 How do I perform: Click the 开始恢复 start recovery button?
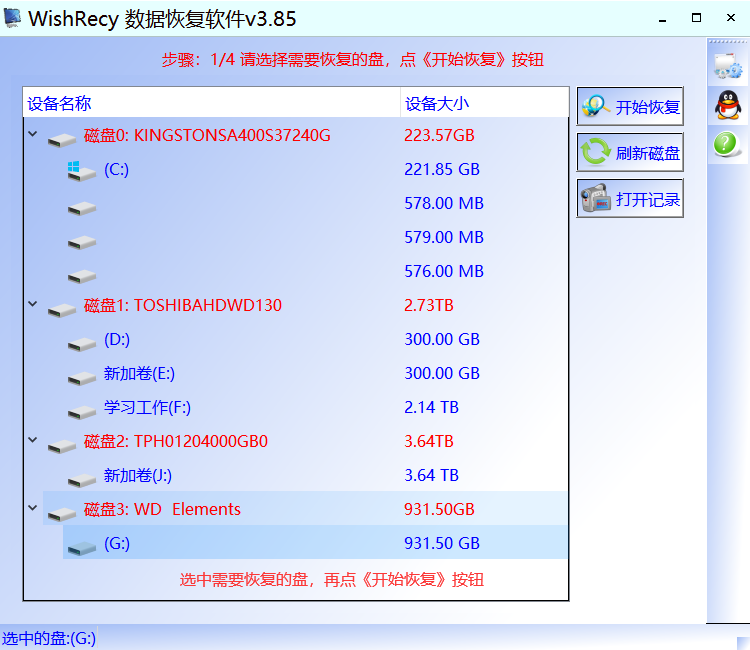pyautogui.click(x=630, y=107)
